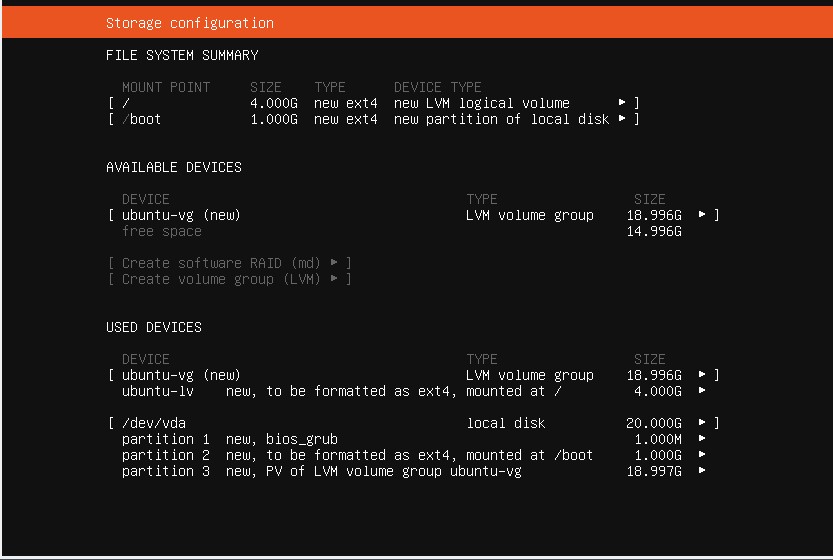This screenshot has height=560, width=833.
Task: Select Create volume group (LVM) option
Action: pos(230,279)
